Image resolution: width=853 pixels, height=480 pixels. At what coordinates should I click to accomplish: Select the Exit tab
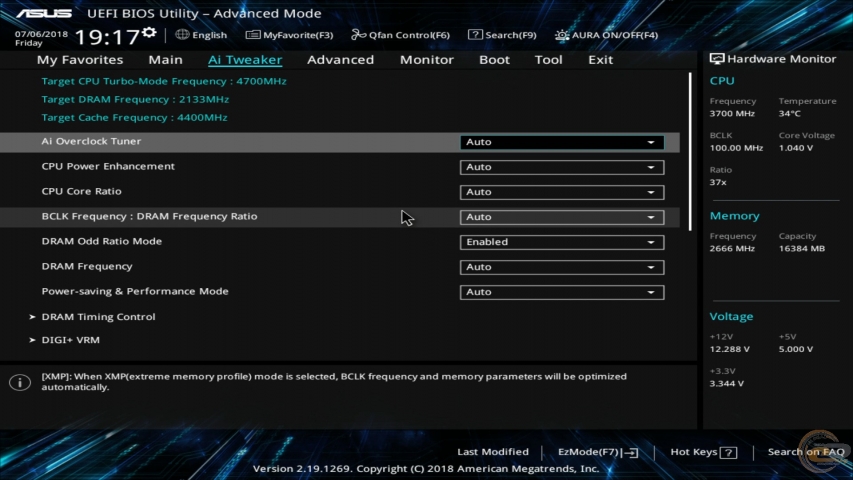[601, 60]
